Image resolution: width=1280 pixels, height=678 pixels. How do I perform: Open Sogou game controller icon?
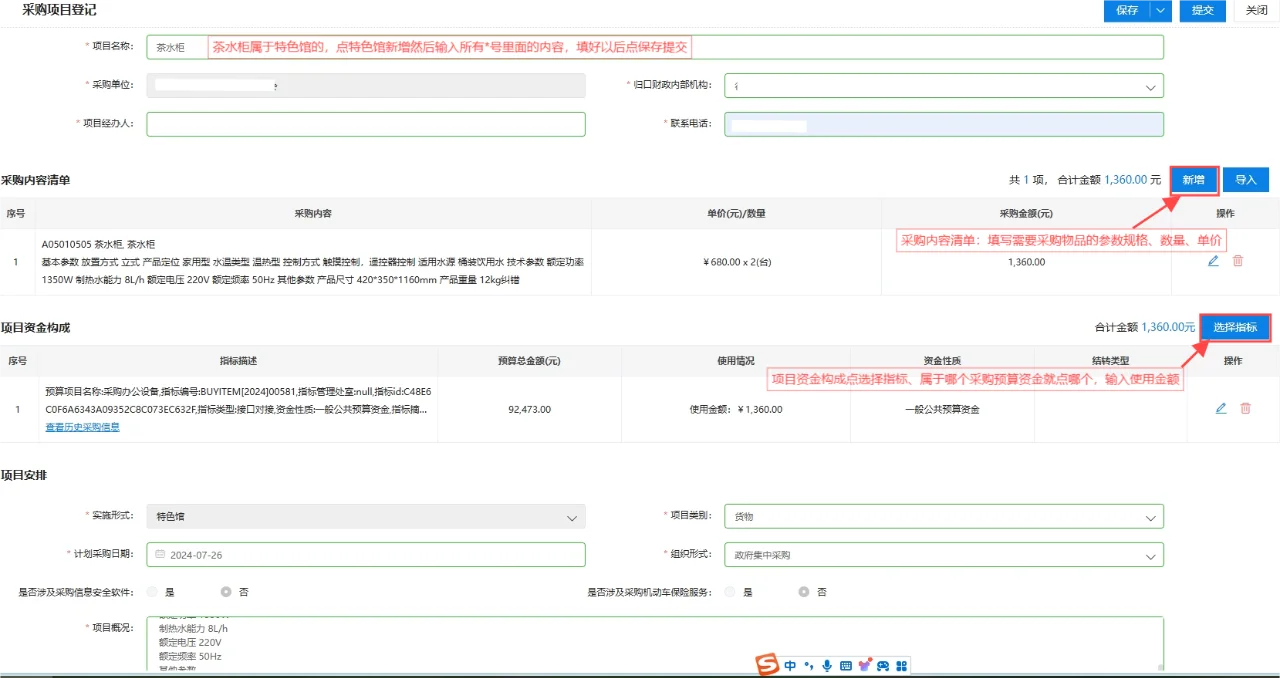click(x=883, y=666)
